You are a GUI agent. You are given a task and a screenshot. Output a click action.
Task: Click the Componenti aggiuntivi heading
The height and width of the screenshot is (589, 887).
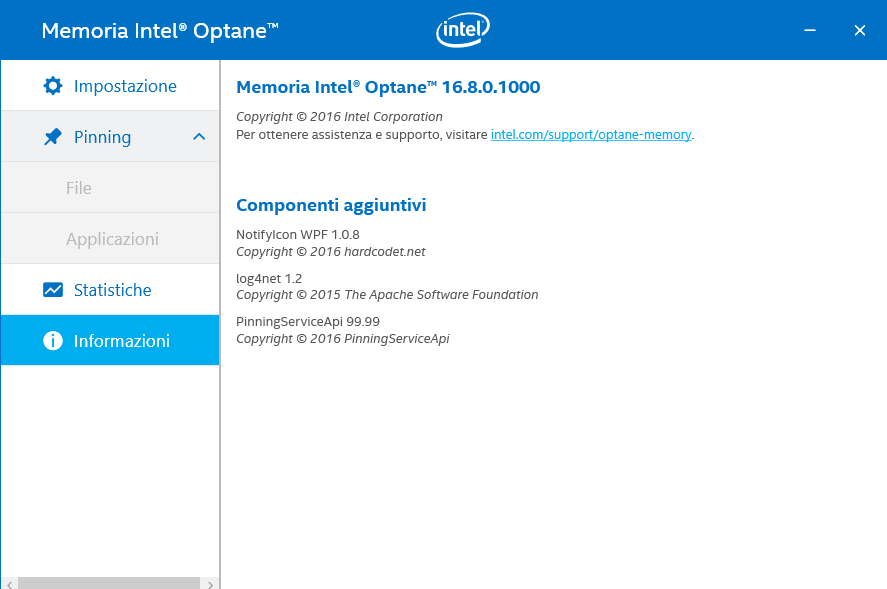[x=331, y=205]
